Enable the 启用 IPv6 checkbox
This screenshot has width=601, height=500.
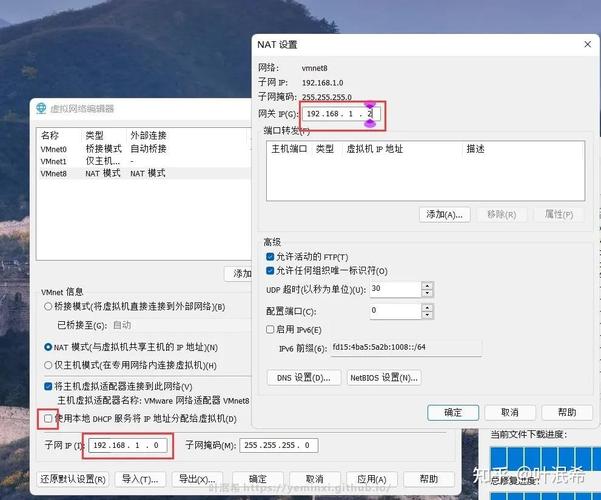click(270, 329)
